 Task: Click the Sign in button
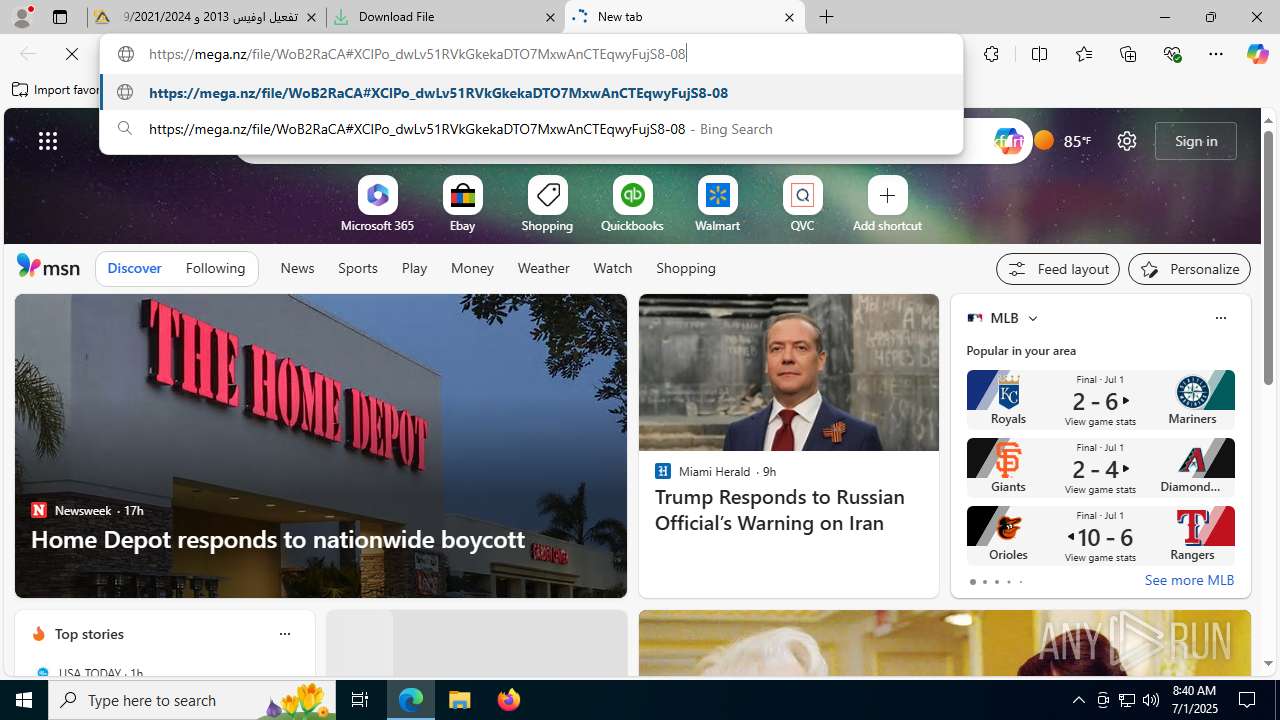coord(1196,141)
